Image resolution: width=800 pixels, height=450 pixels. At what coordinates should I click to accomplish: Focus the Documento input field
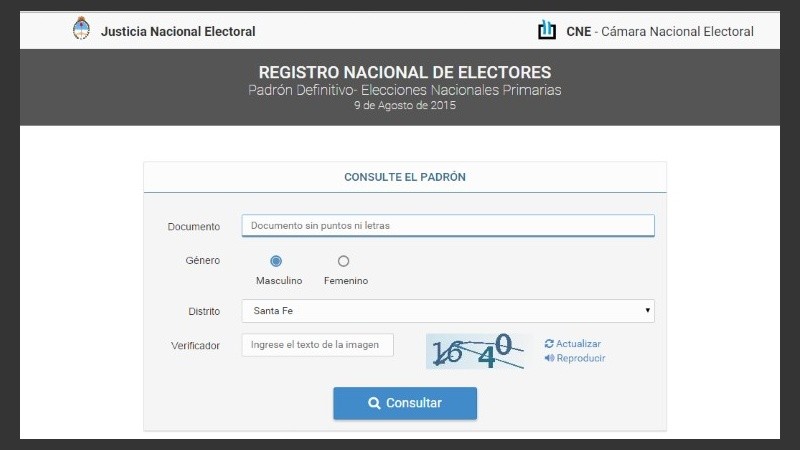pyautogui.click(x=447, y=226)
